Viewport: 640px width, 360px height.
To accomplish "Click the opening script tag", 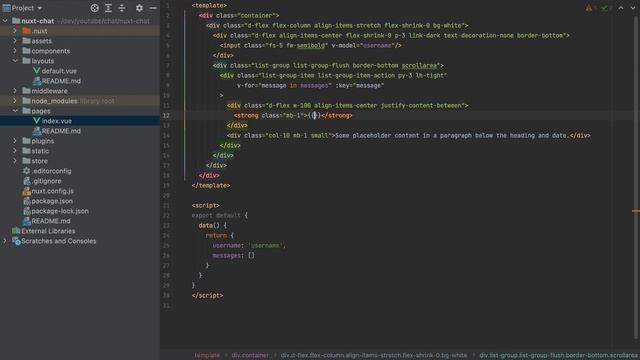I will [206, 205].
